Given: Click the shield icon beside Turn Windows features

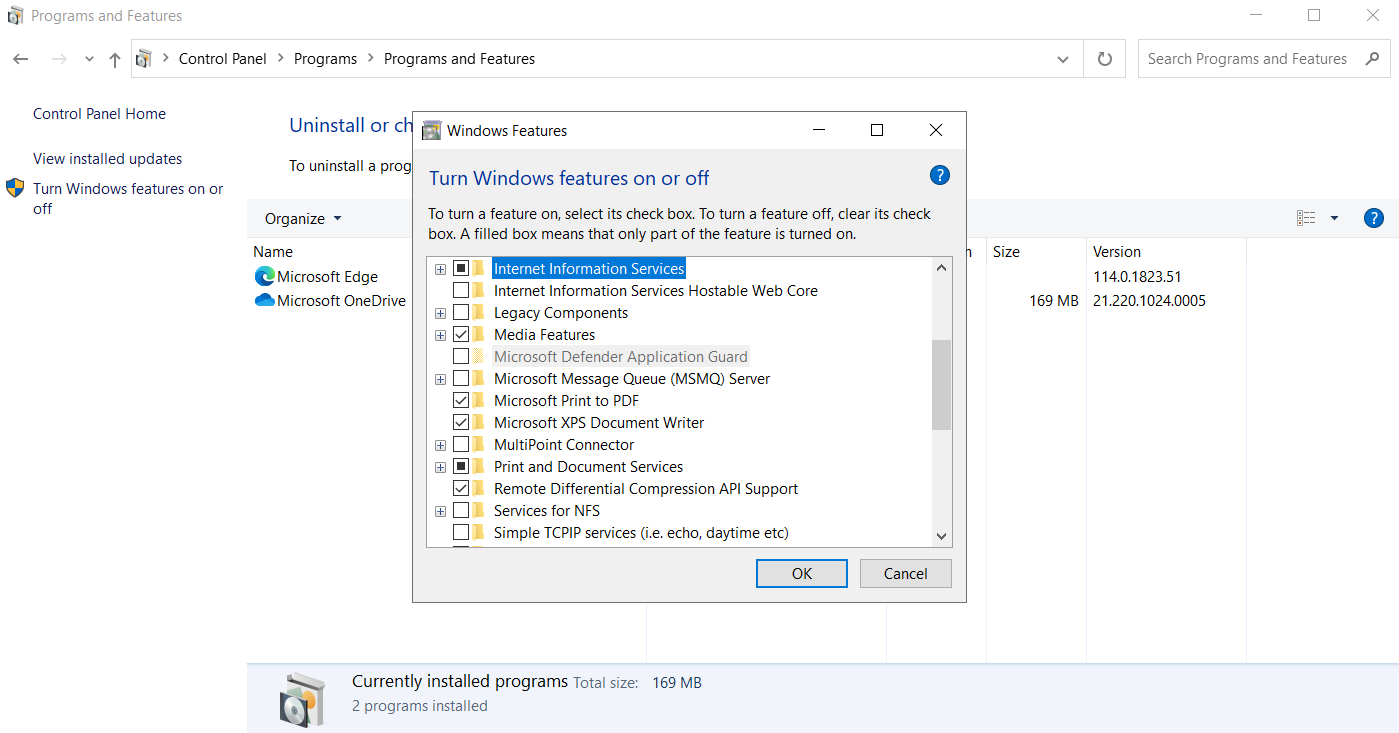Looking at the screenshot, I should tap(15, 188).
